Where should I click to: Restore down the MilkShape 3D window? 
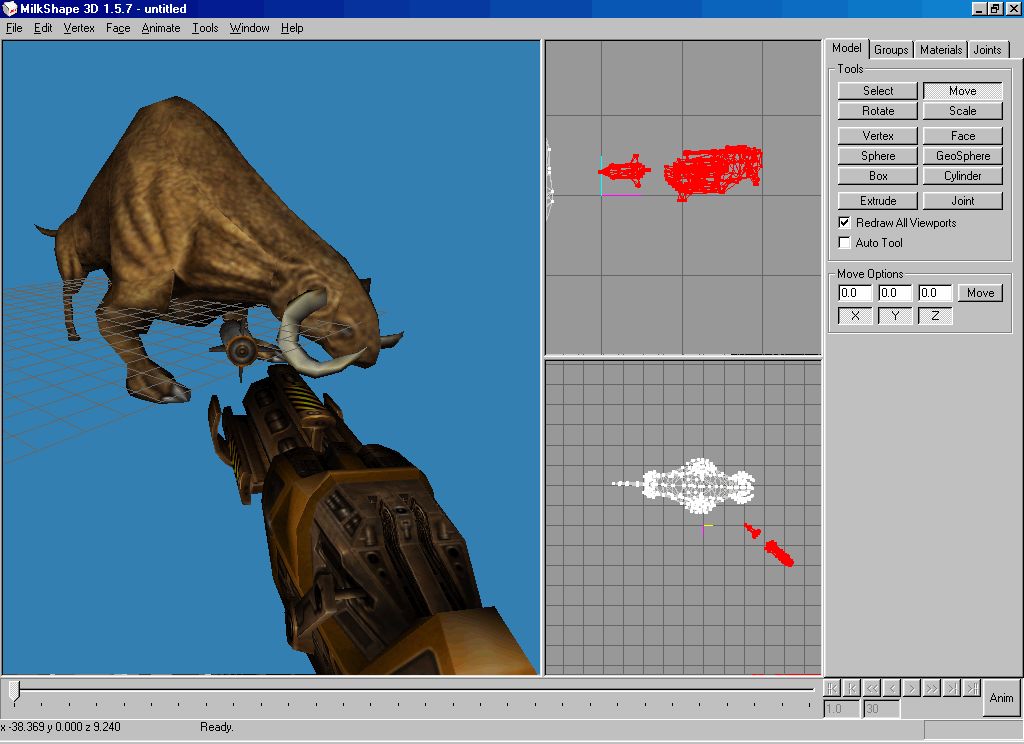click(x=995, y=8)
